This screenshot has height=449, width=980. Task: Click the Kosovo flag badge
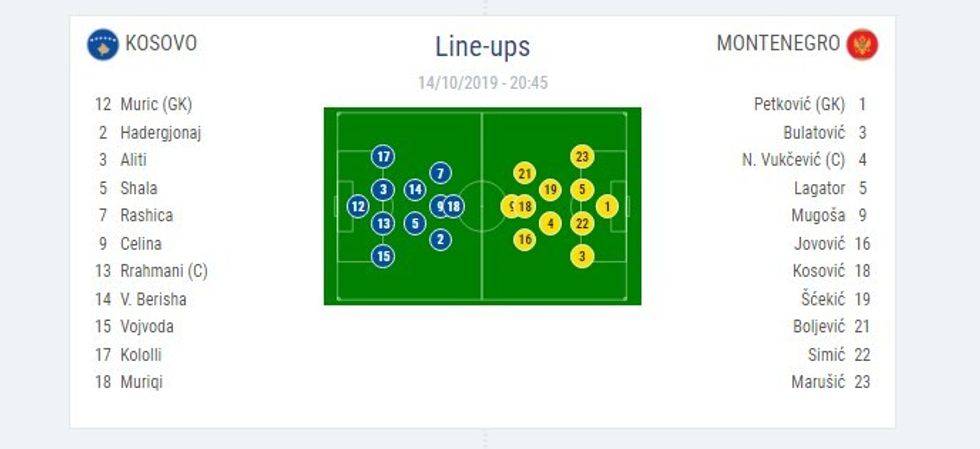point(102,44)
